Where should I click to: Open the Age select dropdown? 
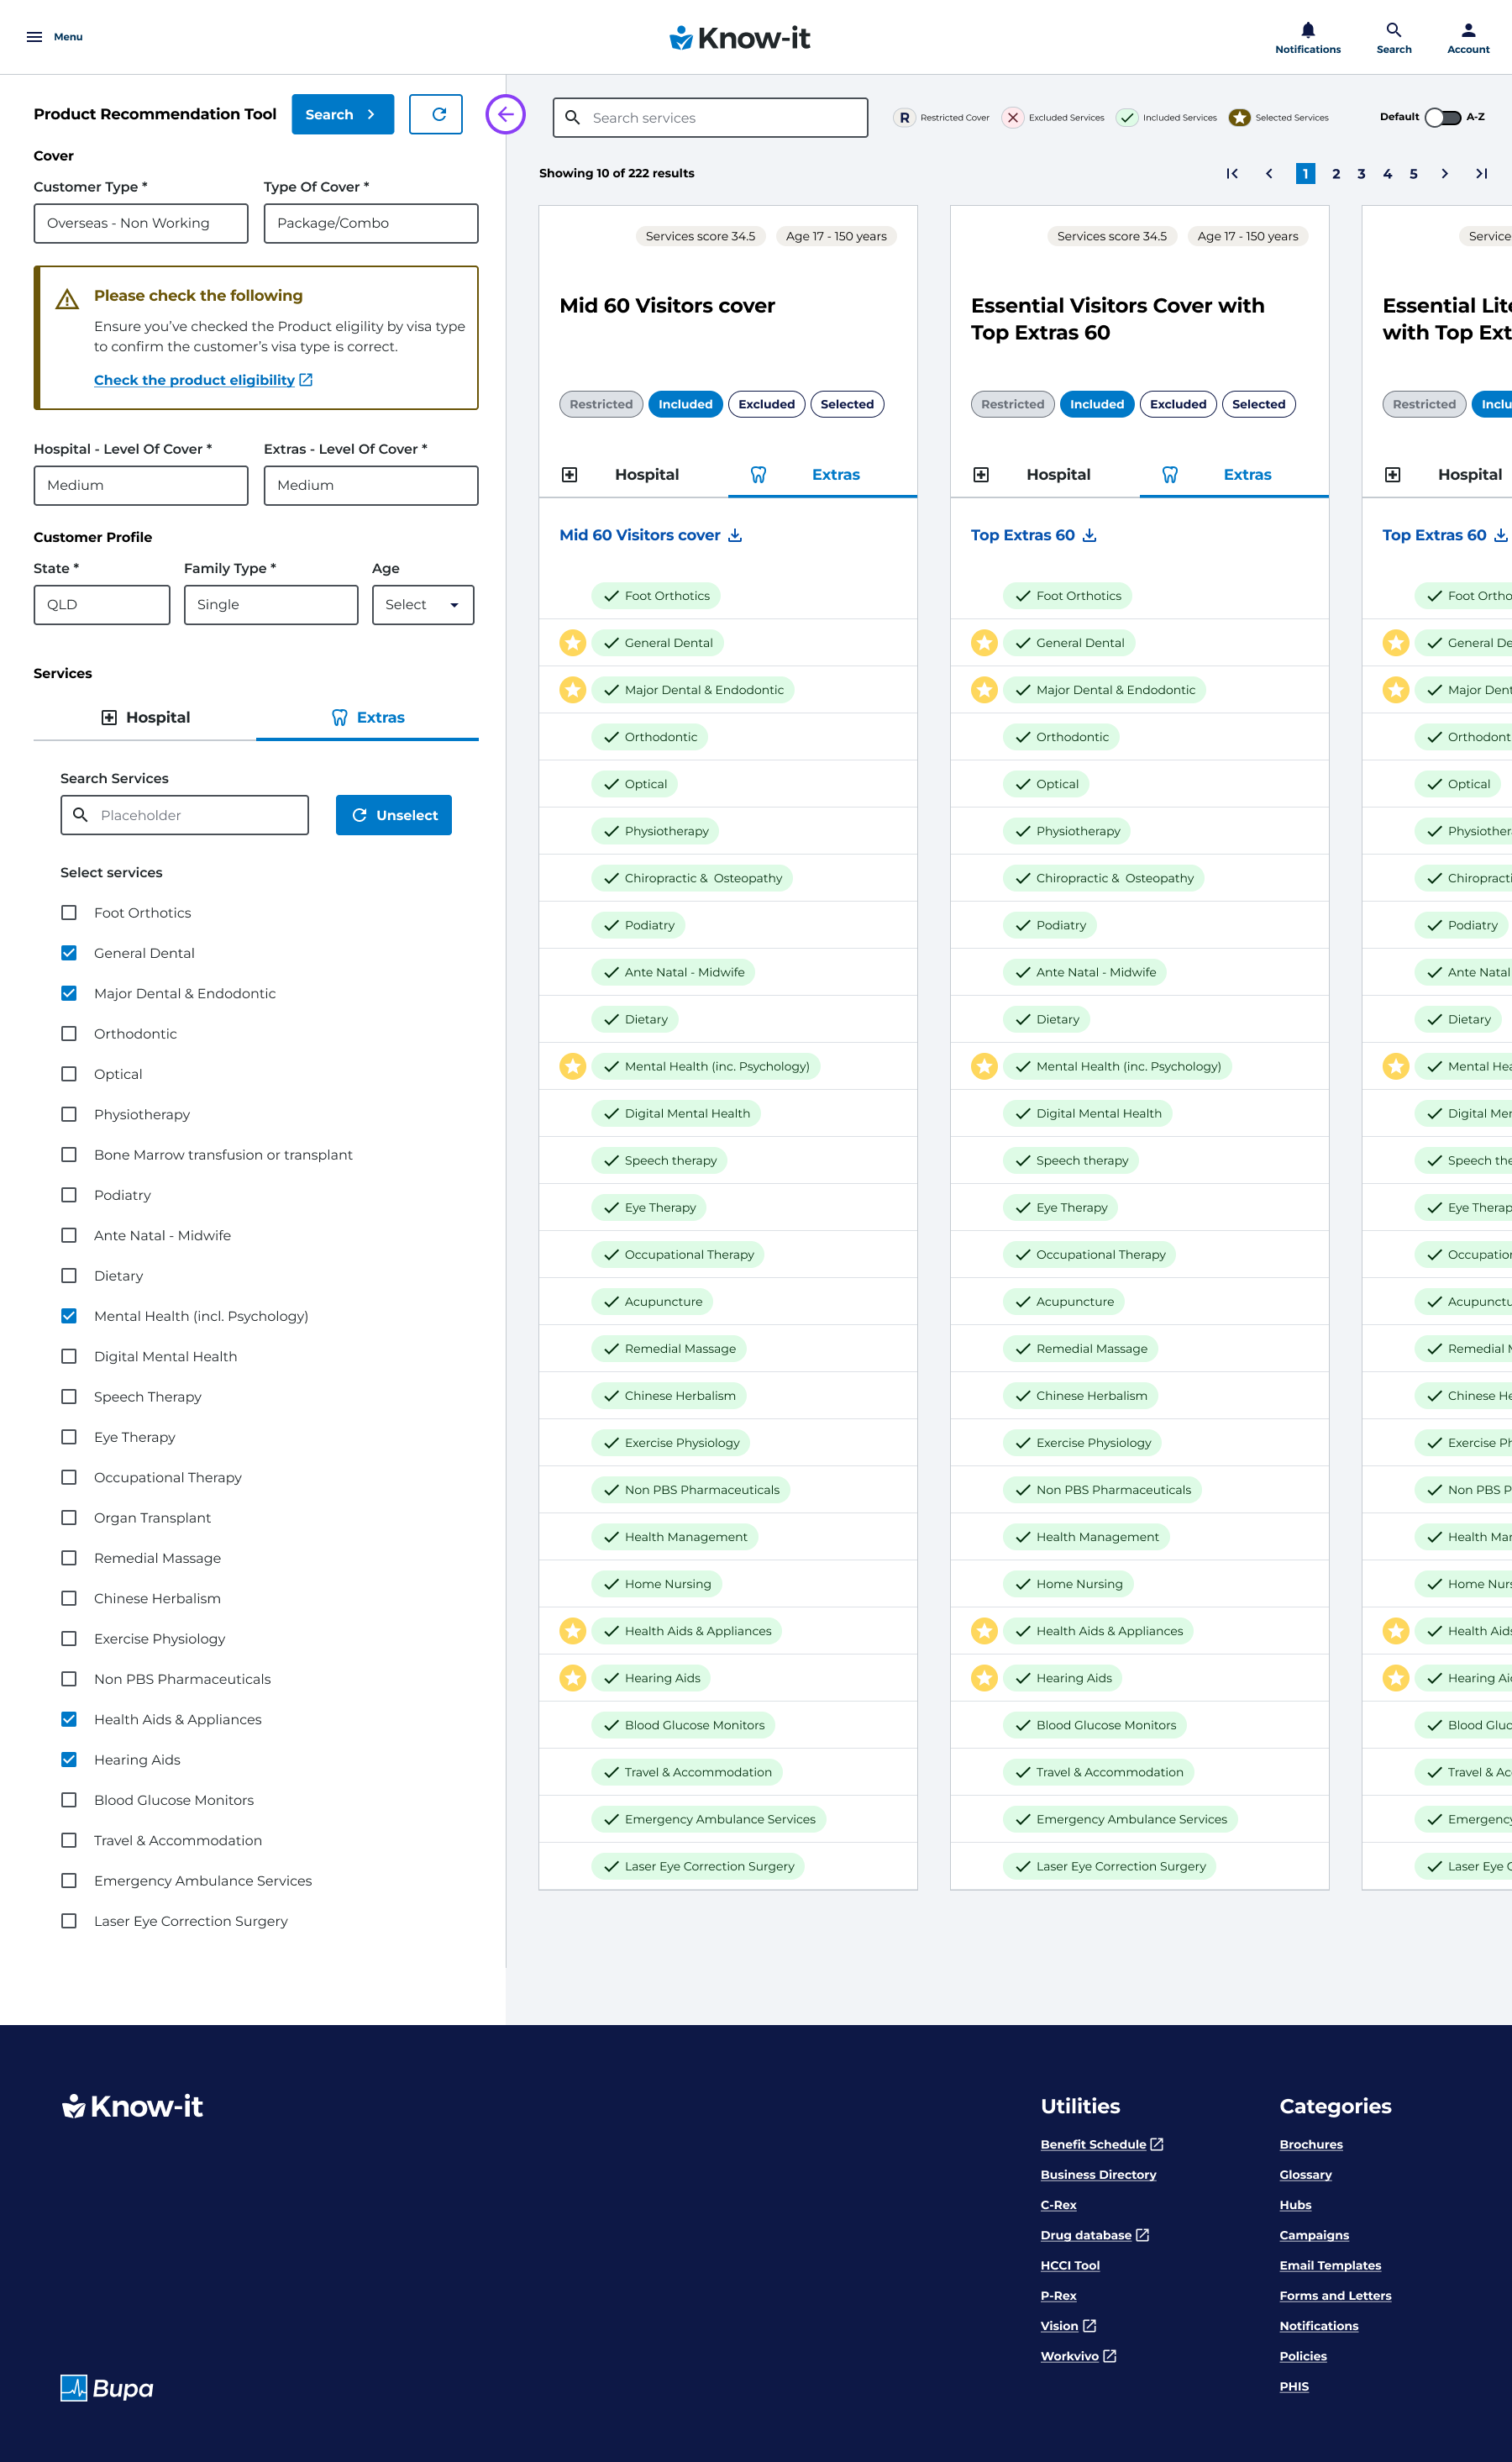pos(422,605)
